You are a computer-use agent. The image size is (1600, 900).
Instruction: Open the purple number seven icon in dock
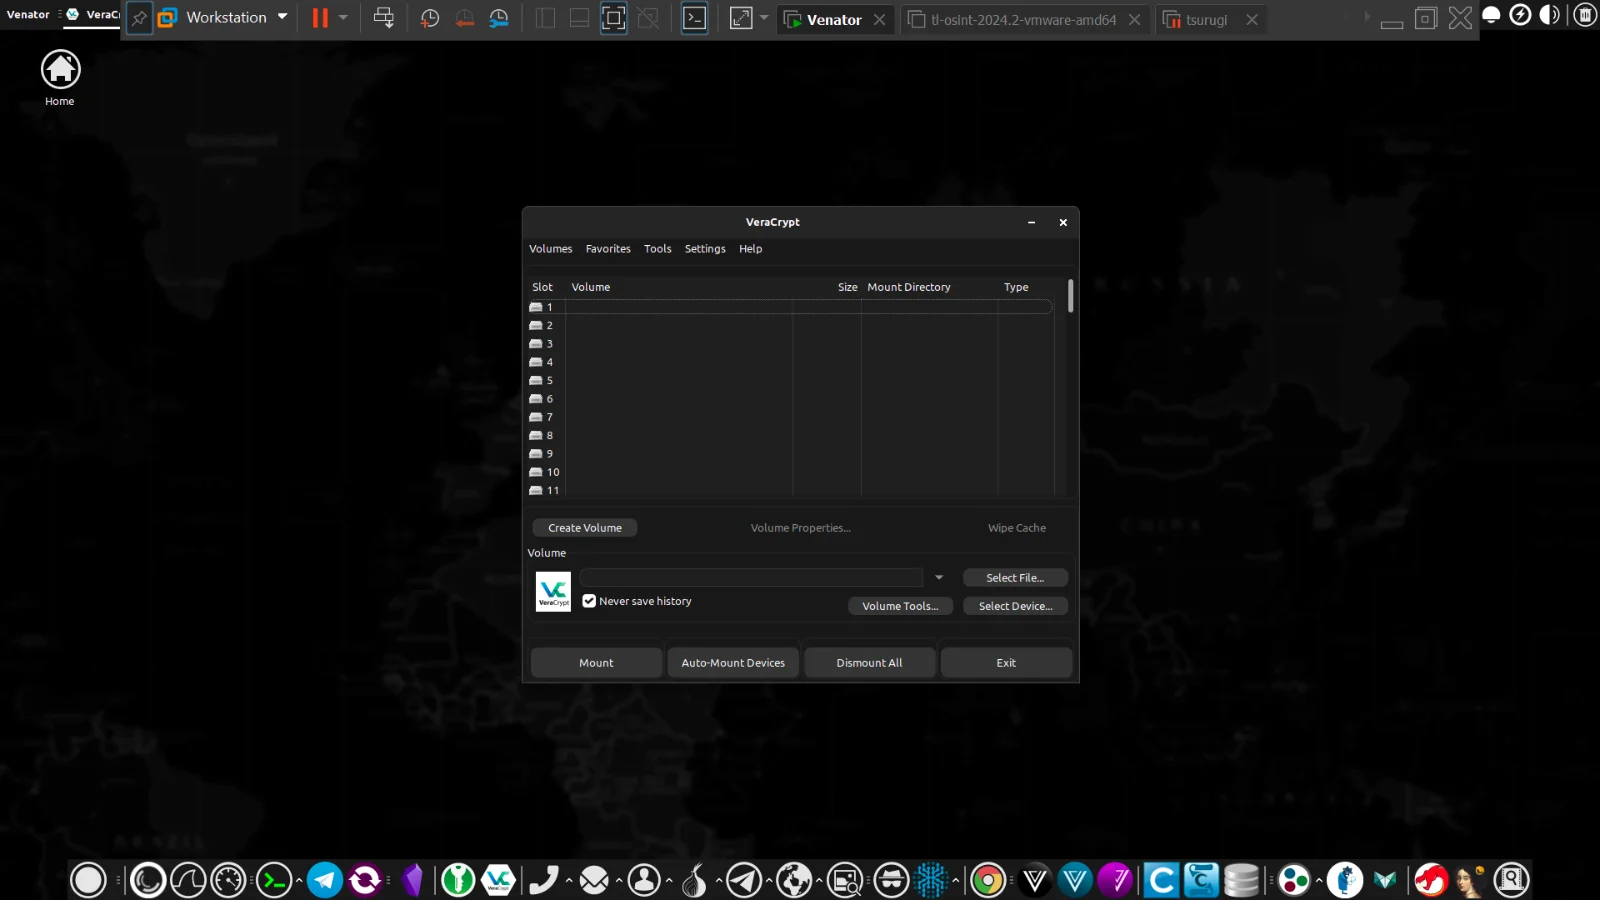tap(1115, 880)
